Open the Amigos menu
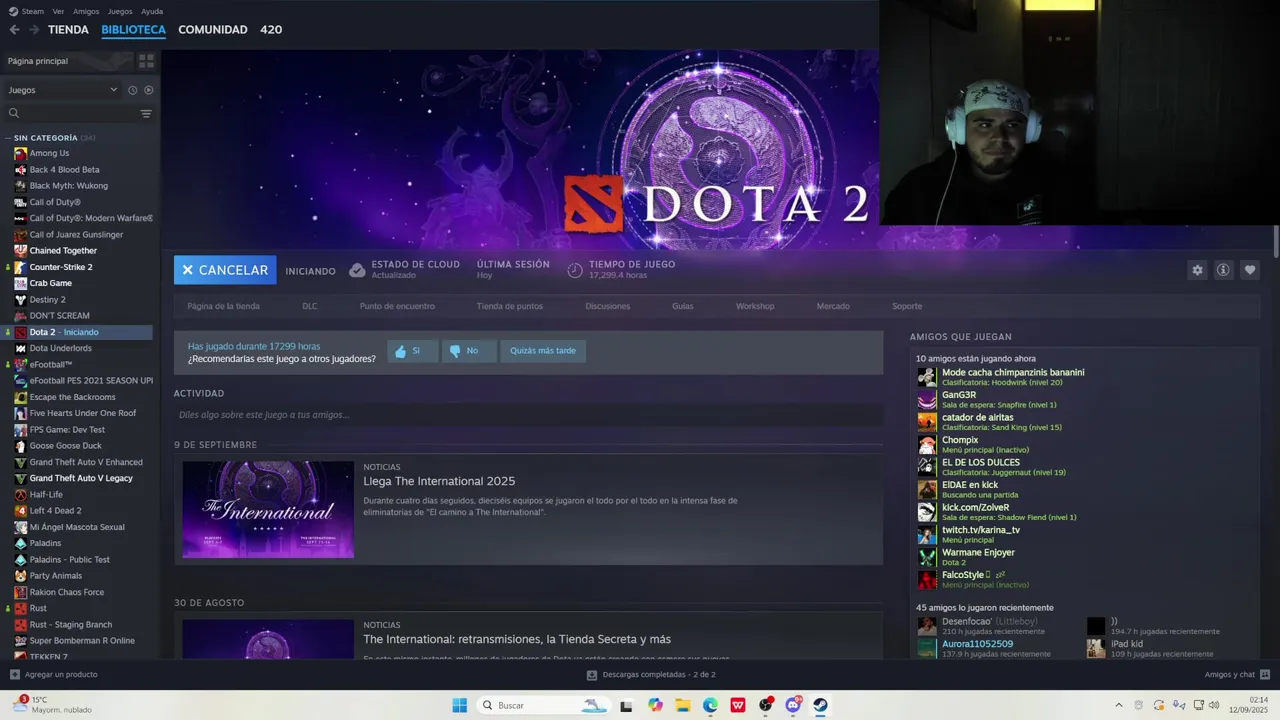The height and width of the screenshot is (720, 1280). tap(86, 11)
